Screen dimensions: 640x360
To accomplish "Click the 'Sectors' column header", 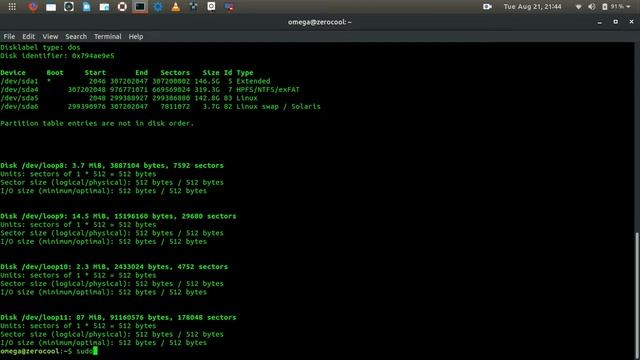I will tap(175, 73).
